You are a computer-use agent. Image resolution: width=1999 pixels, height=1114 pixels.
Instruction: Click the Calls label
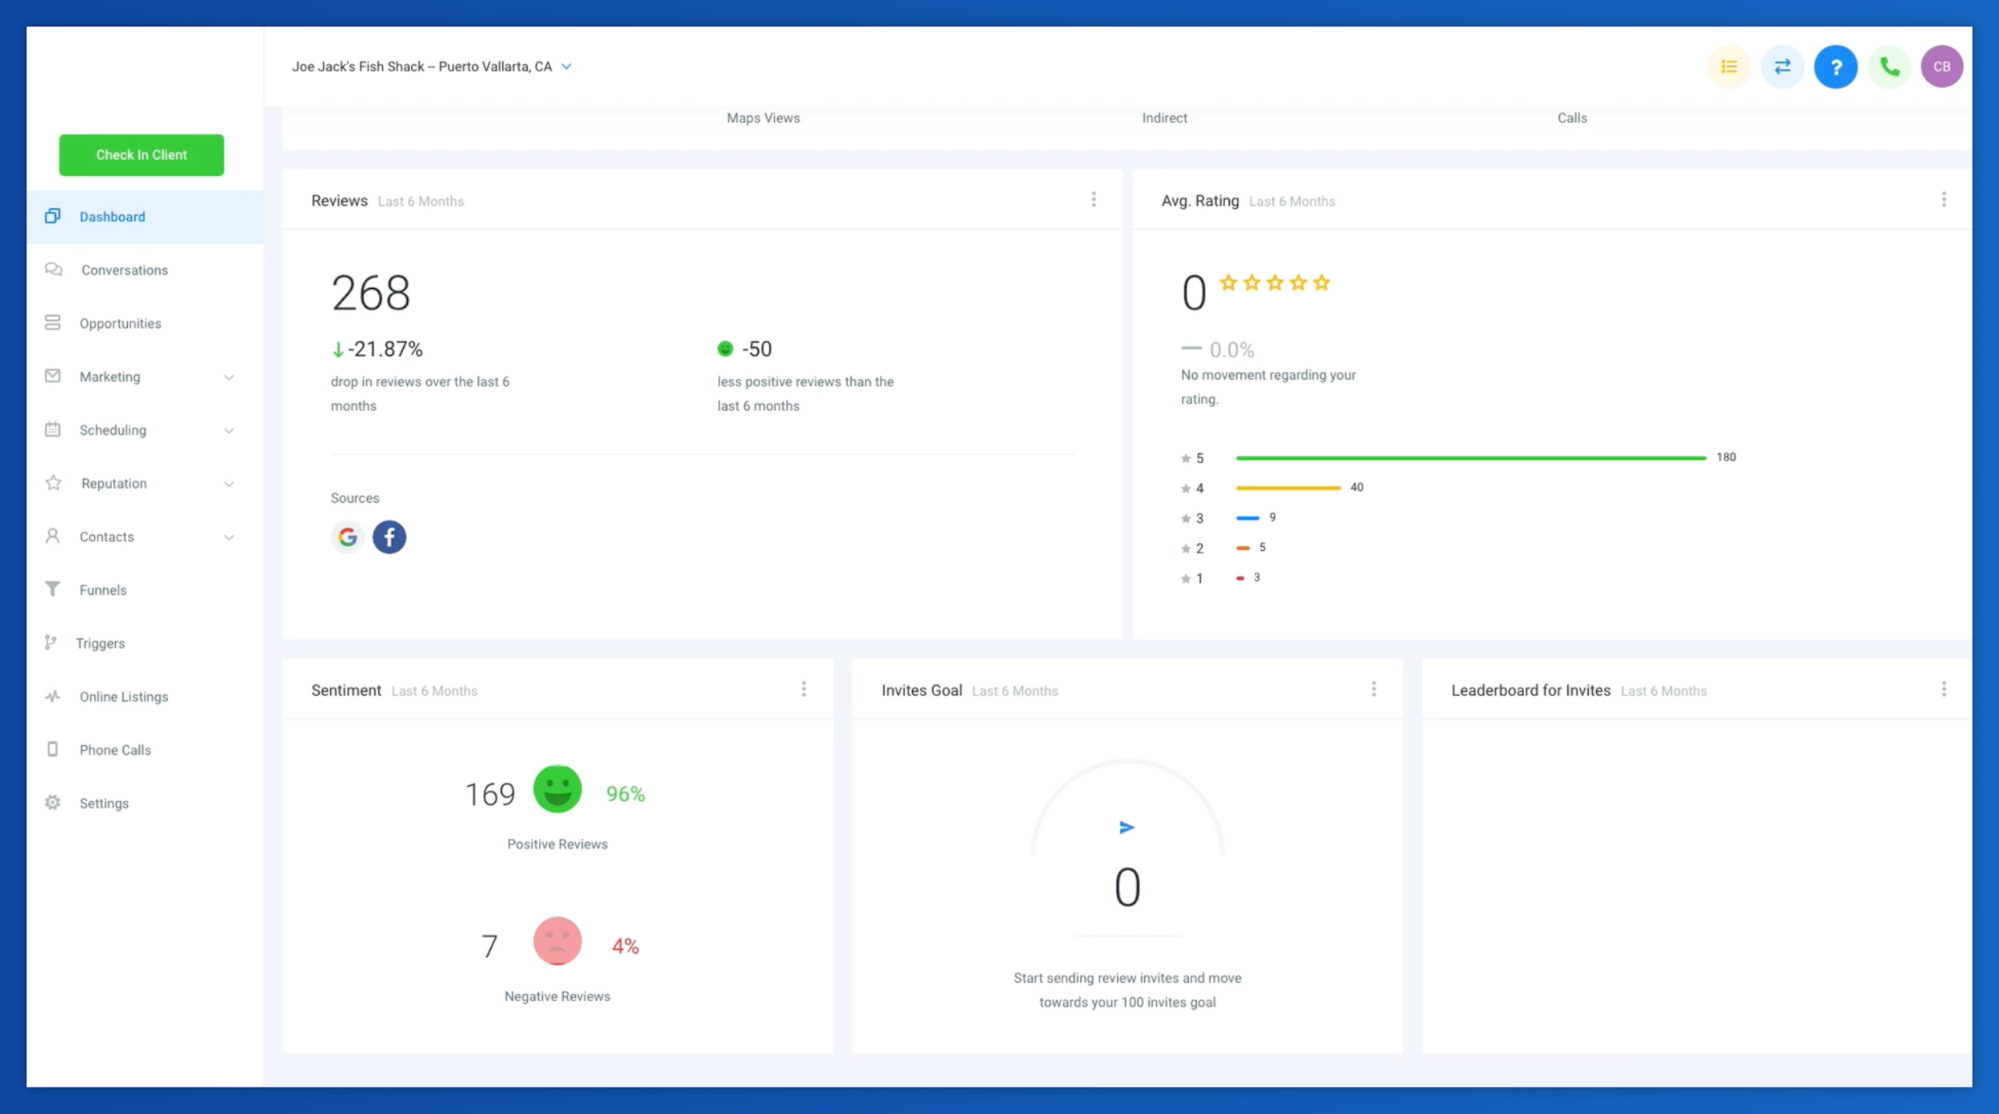coord(1572,118)
